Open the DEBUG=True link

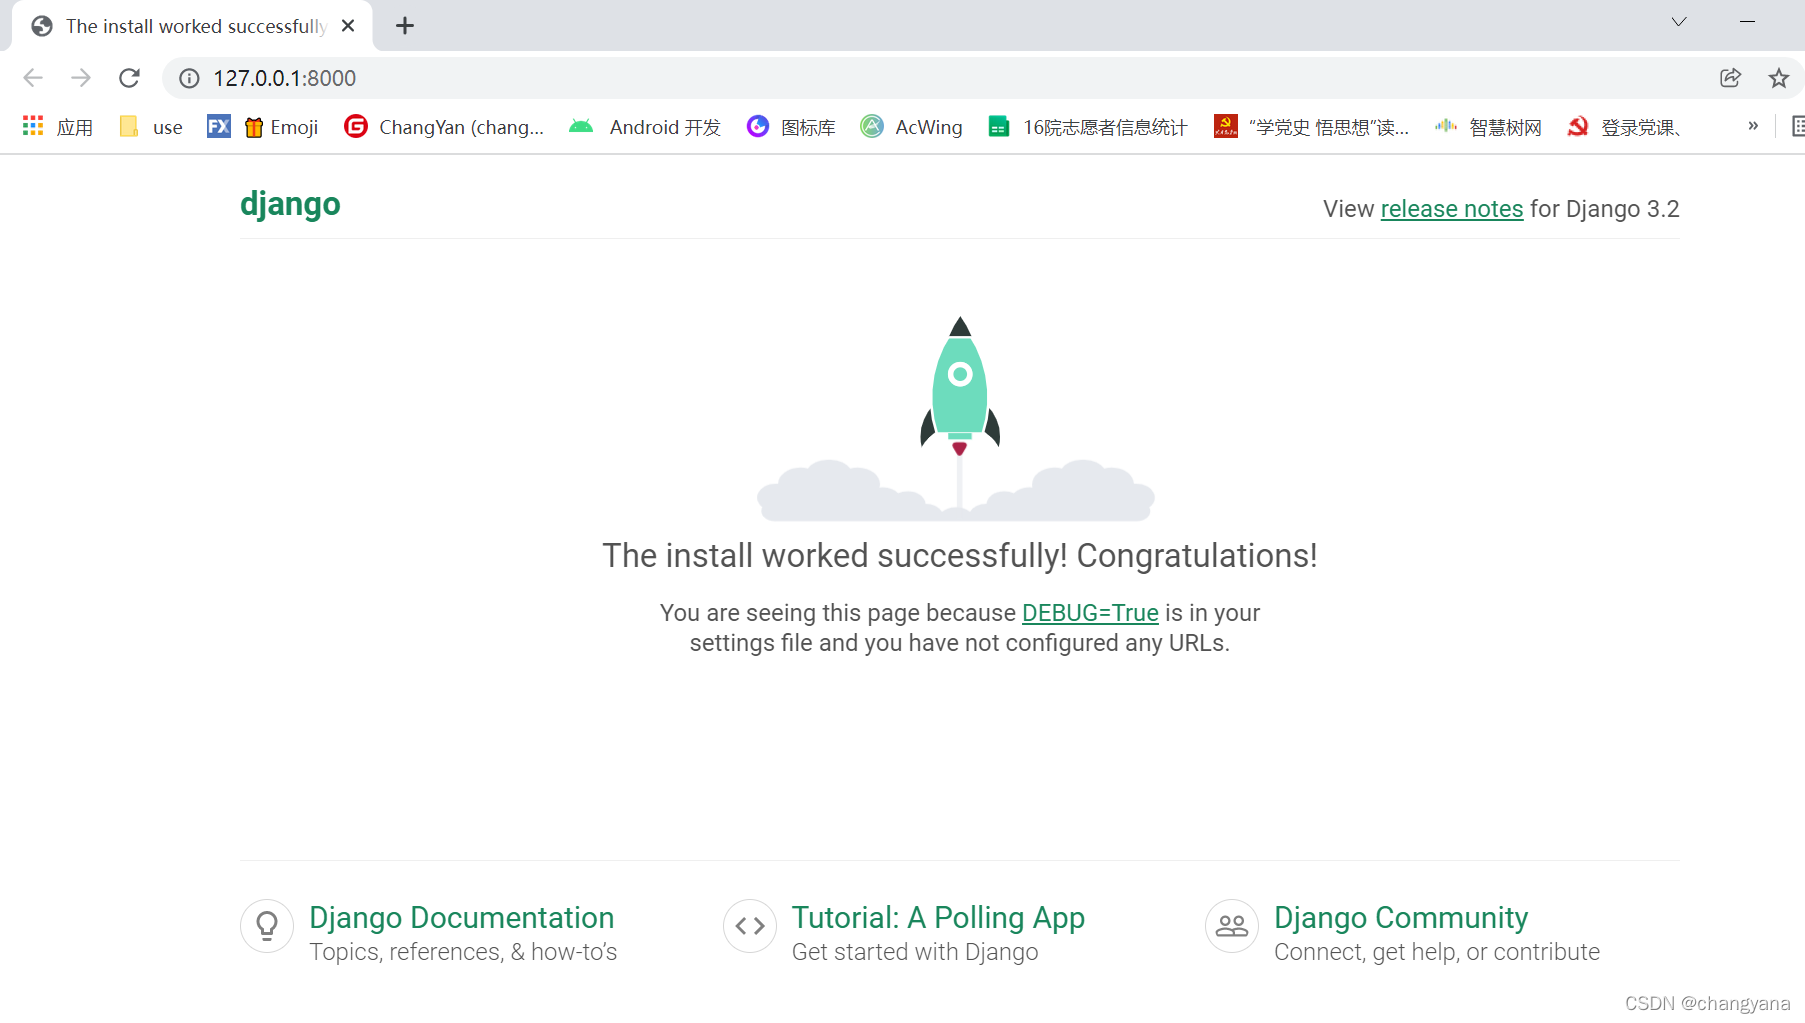1090,613
